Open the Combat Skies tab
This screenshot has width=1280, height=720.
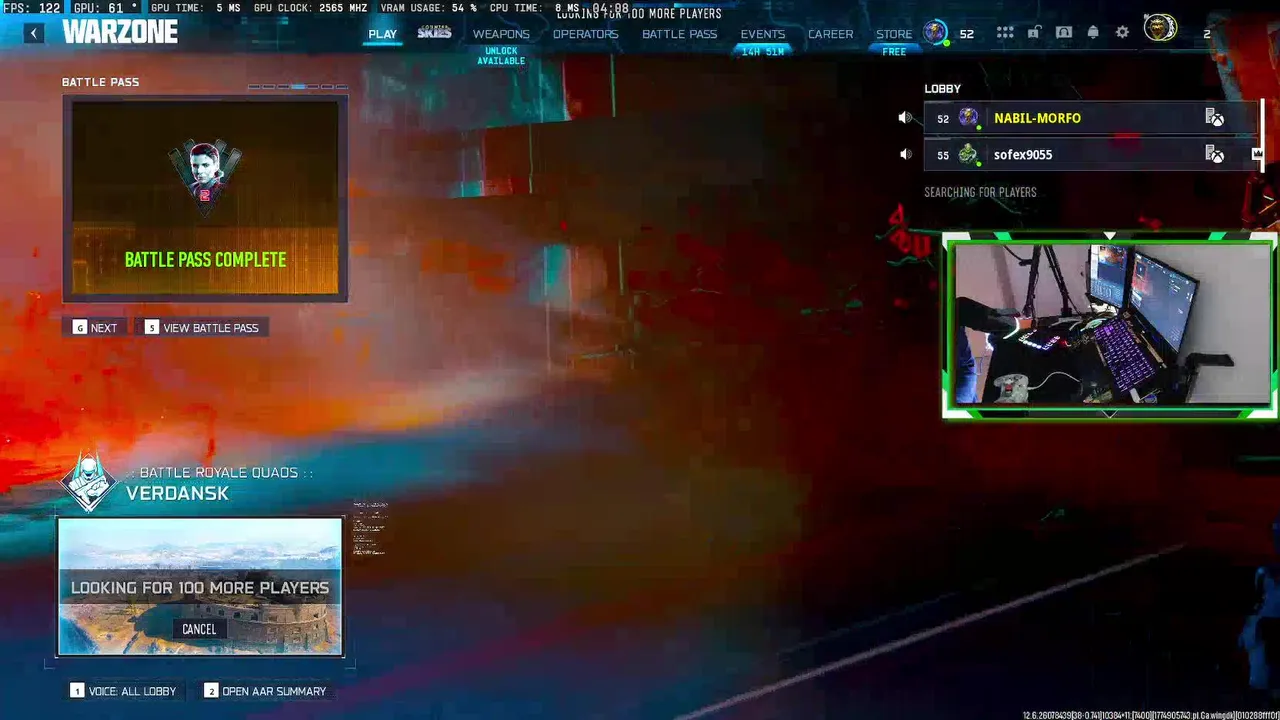[x=434, y=33]
